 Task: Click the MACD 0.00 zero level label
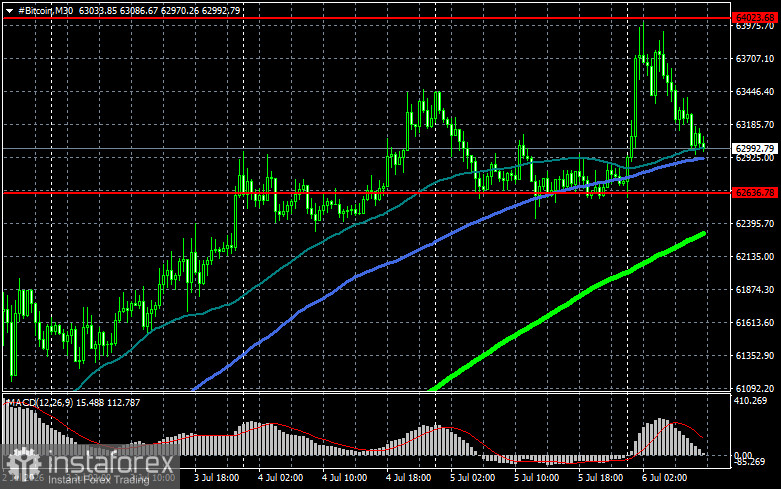743,455
